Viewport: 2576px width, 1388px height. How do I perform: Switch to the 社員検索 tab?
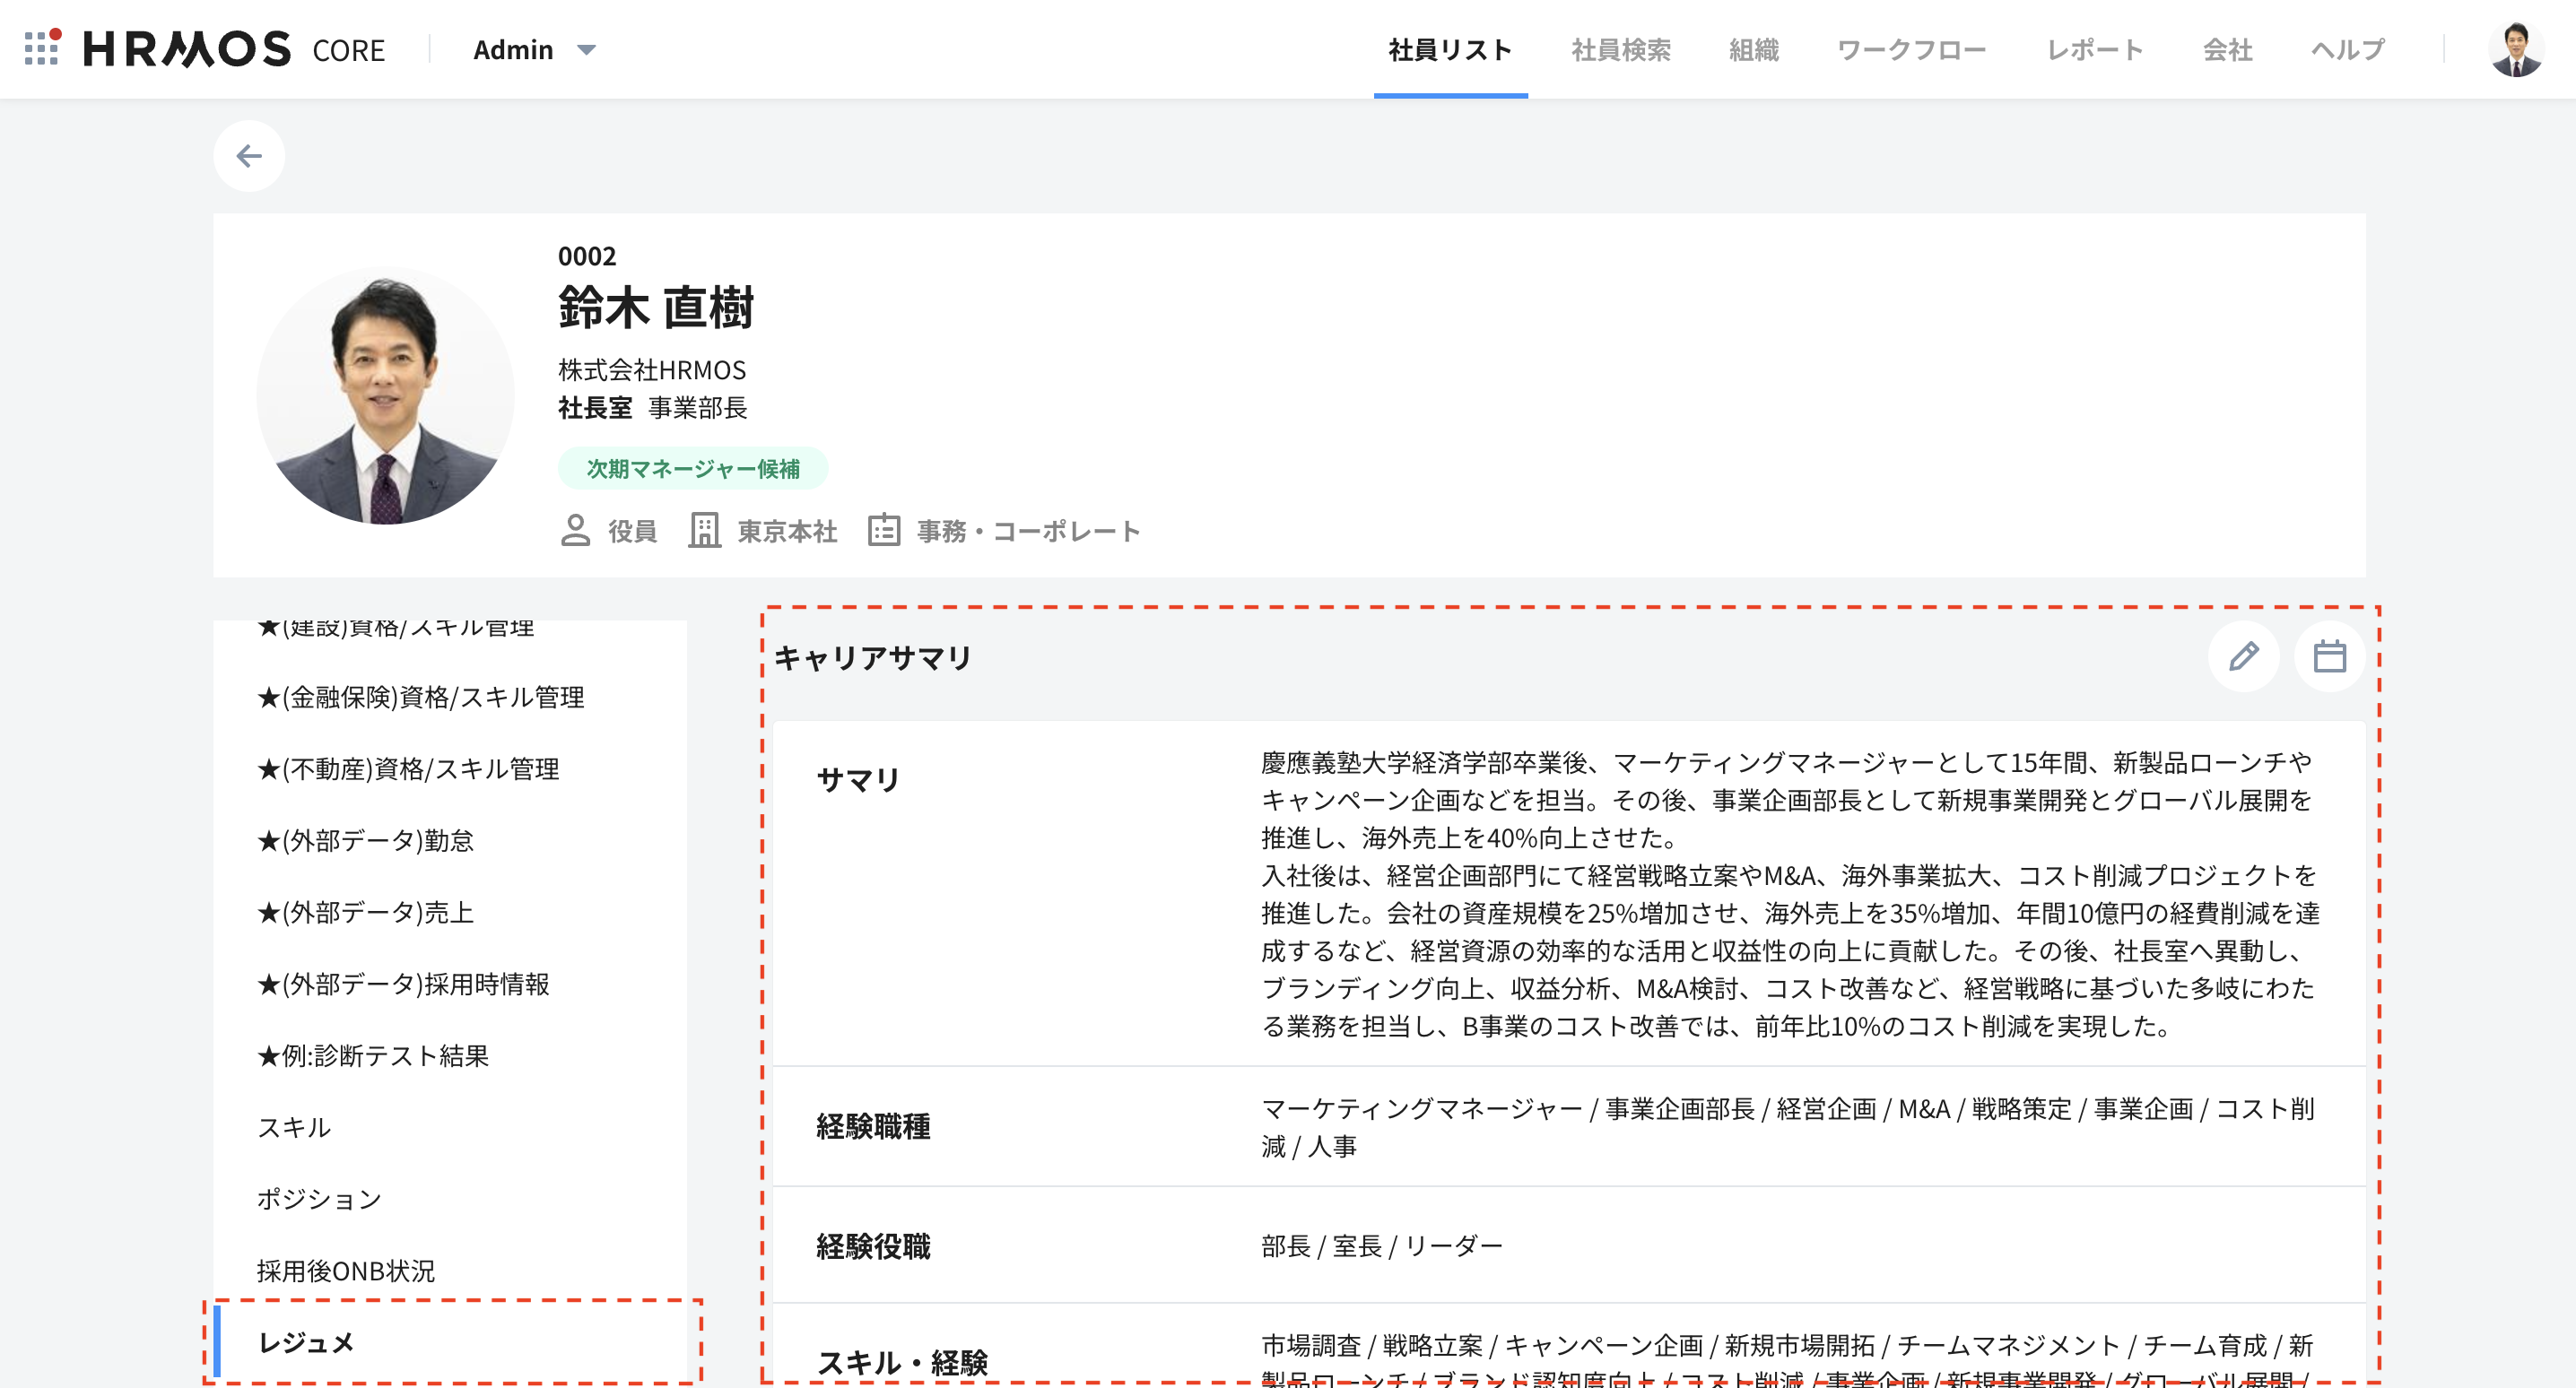(1622, 49)
